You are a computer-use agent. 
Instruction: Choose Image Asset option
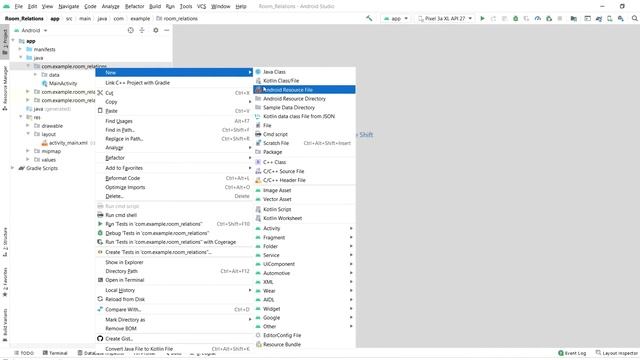click(x=304, y=190)
